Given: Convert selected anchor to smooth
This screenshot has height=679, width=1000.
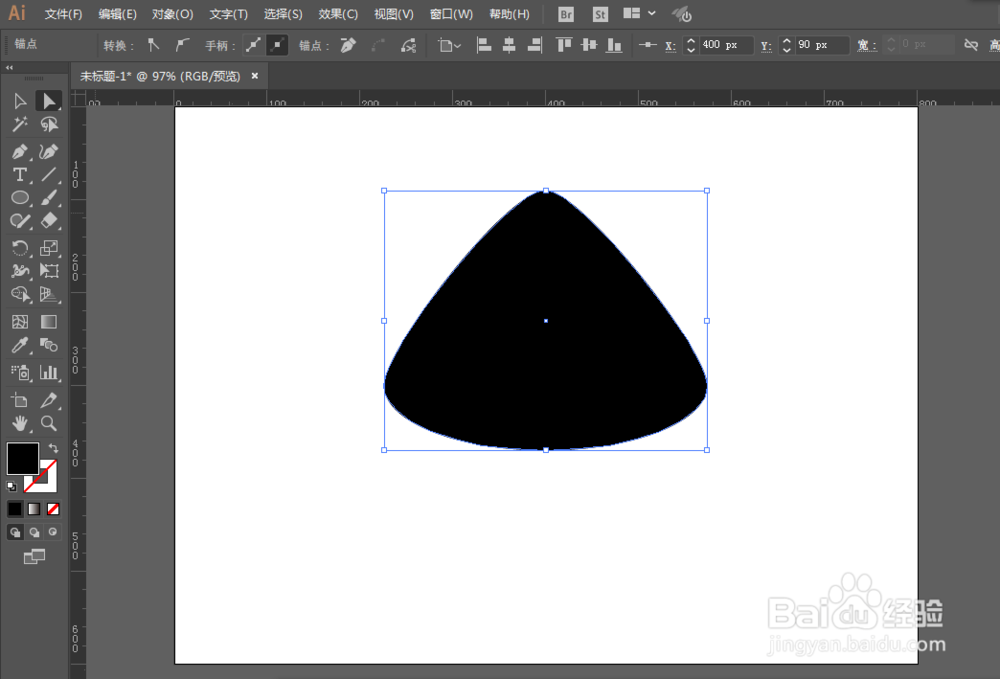Looking at the screenshot, I should 182,45.
